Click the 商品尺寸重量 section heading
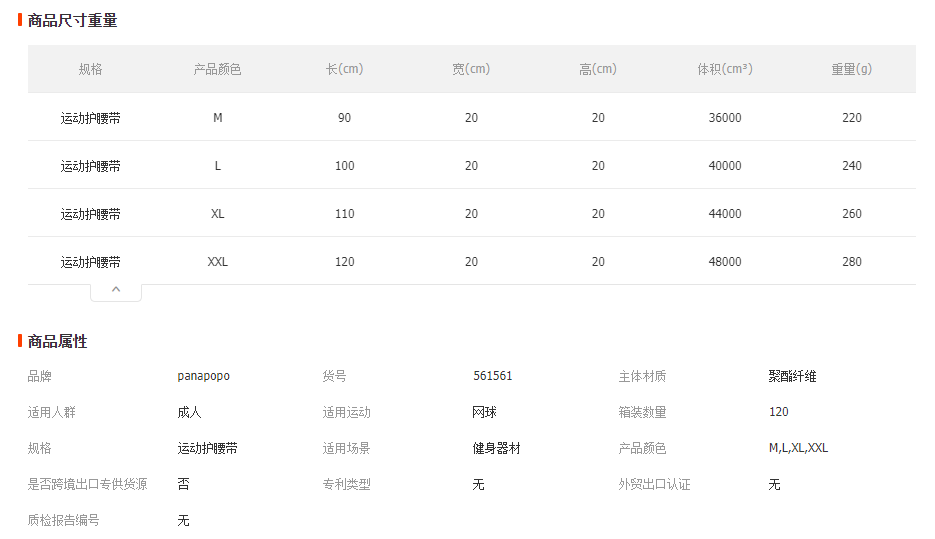Screen dimensions: 935x539 click(72, 20)
